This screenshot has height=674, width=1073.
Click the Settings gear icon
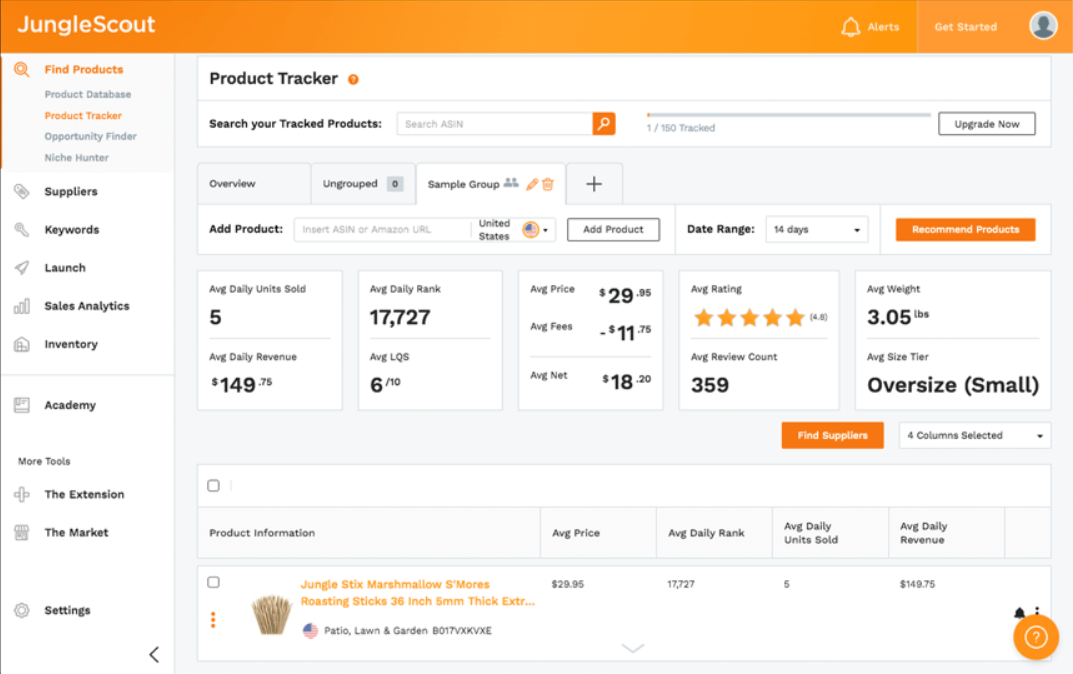pyautogui.click(x=22, y=610)
